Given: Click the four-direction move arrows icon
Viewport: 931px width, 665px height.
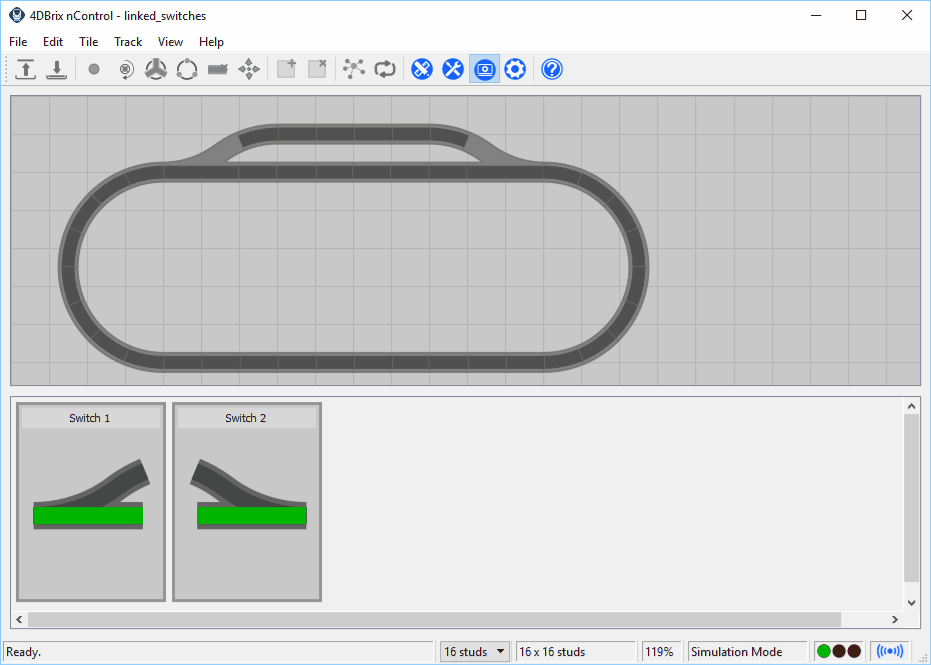Looking at the screenshot, I should coord(249,69).
